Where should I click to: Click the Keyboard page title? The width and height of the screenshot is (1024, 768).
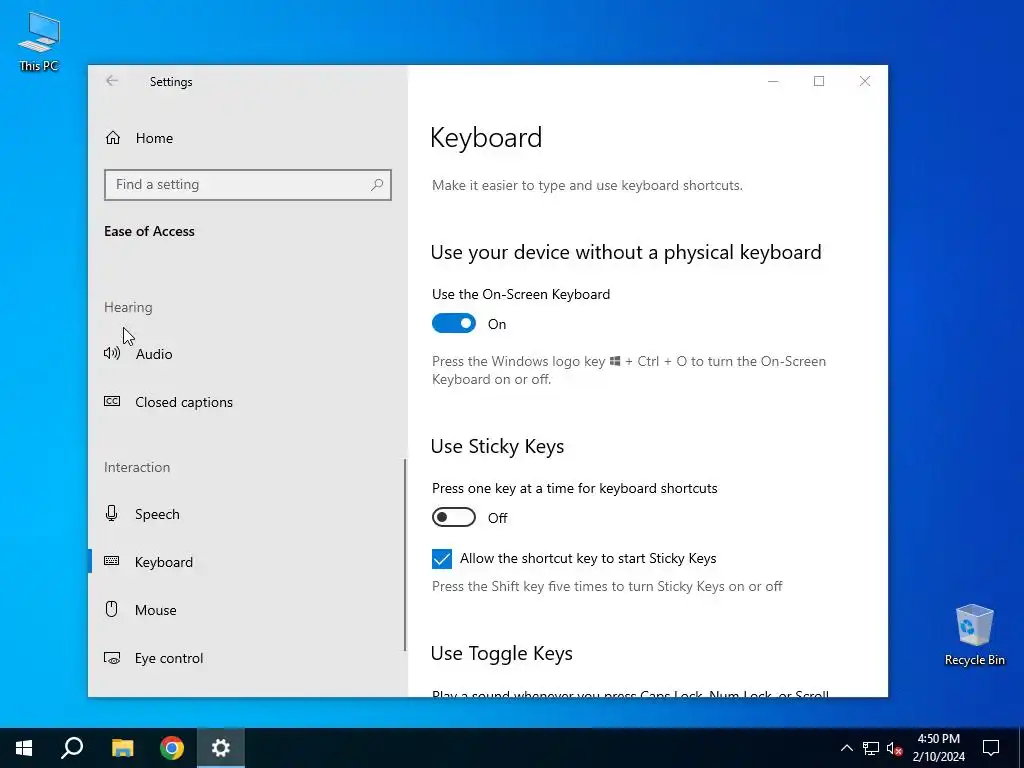pos(486,137)
